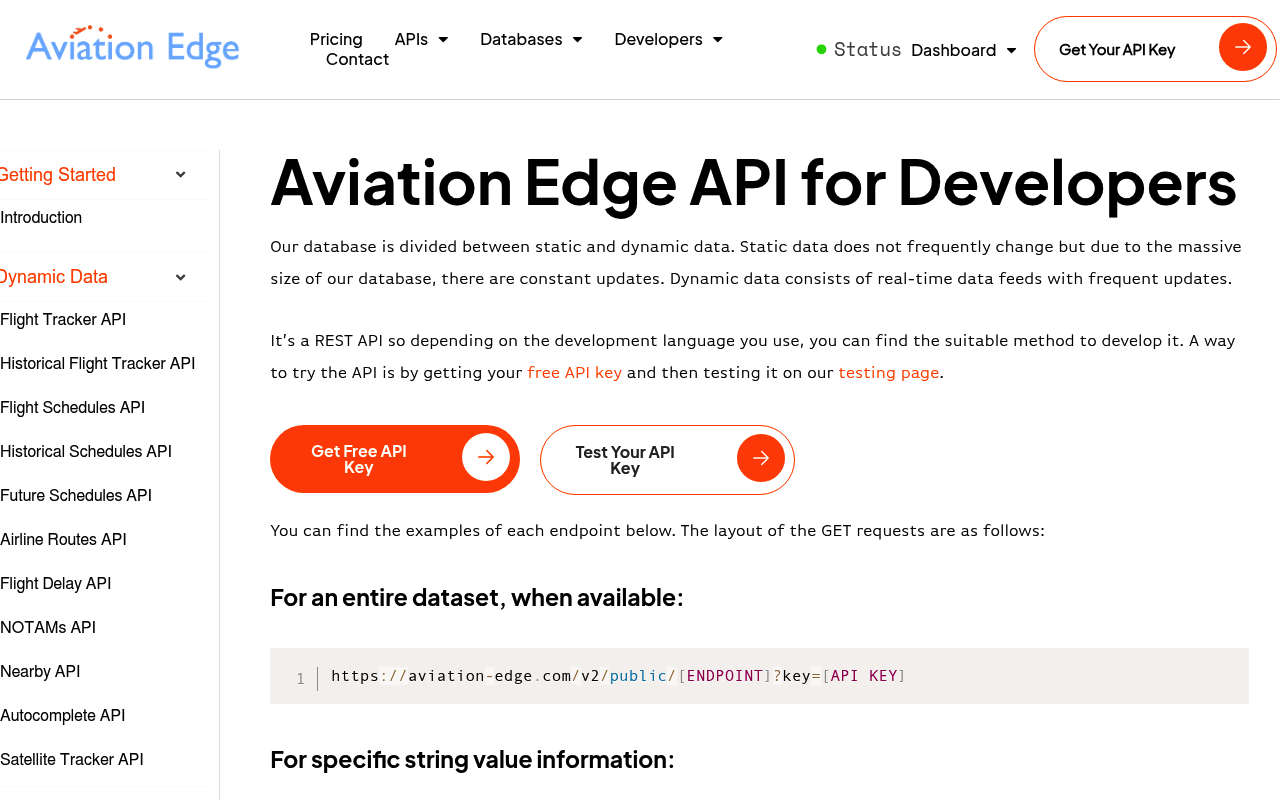
Task: Click the arrow icon in Get Your API Key
Action: [1243, 47]
